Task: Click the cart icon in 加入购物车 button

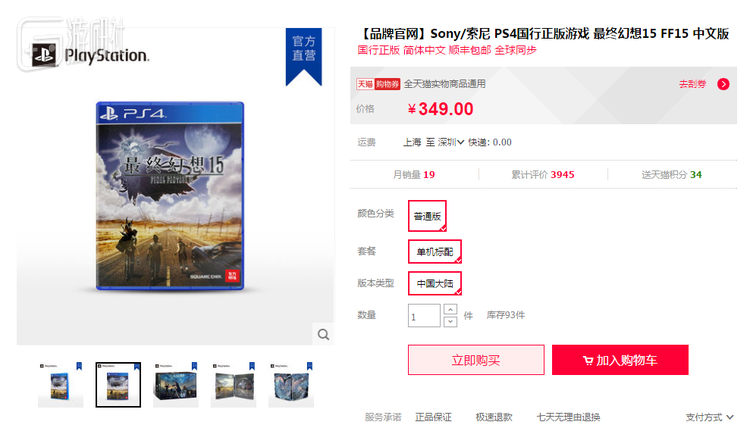Action: pyautogui.click(x=588, y=360)
